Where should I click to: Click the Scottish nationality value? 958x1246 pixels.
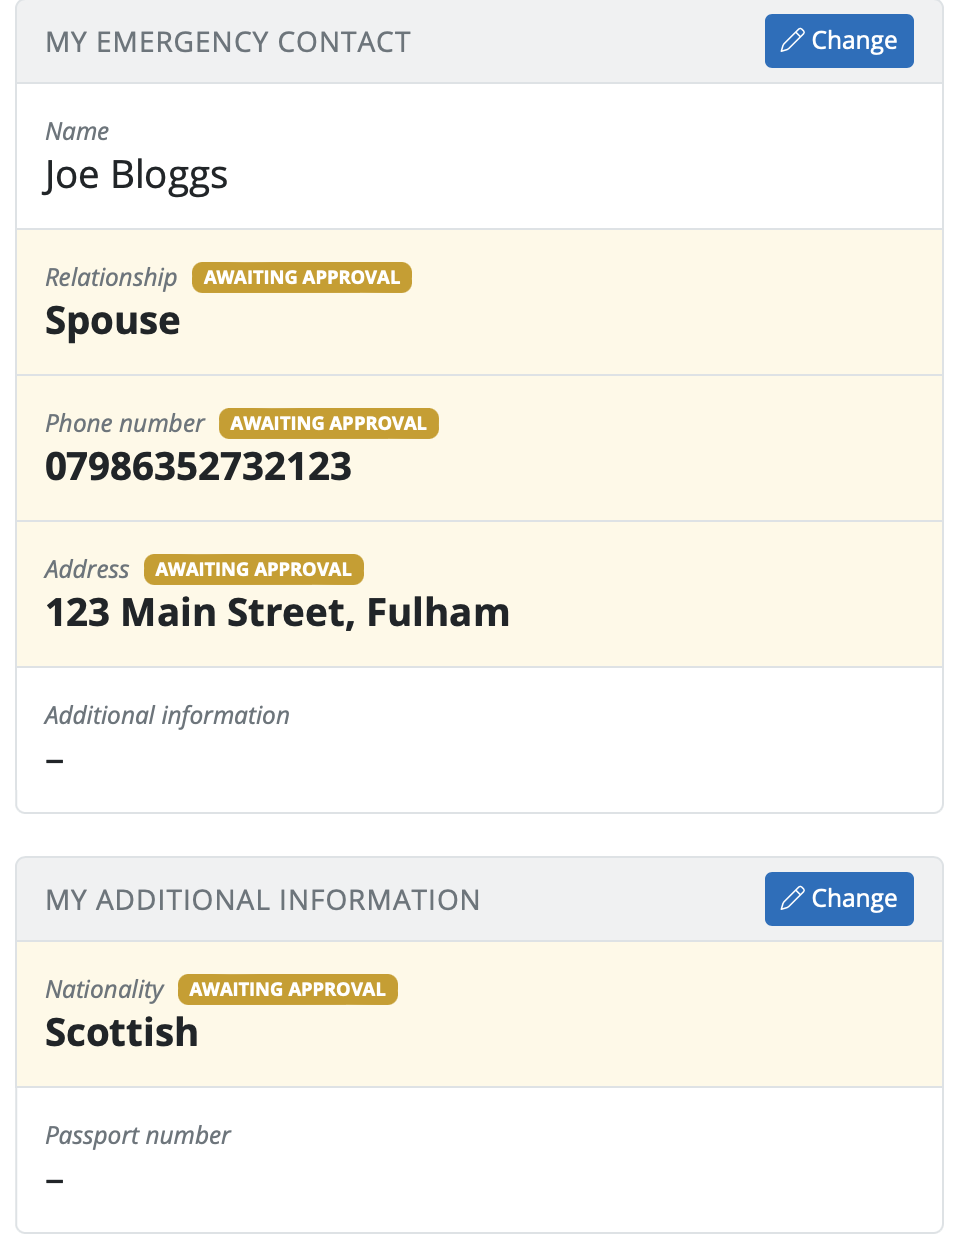[x=122, y=1033]
